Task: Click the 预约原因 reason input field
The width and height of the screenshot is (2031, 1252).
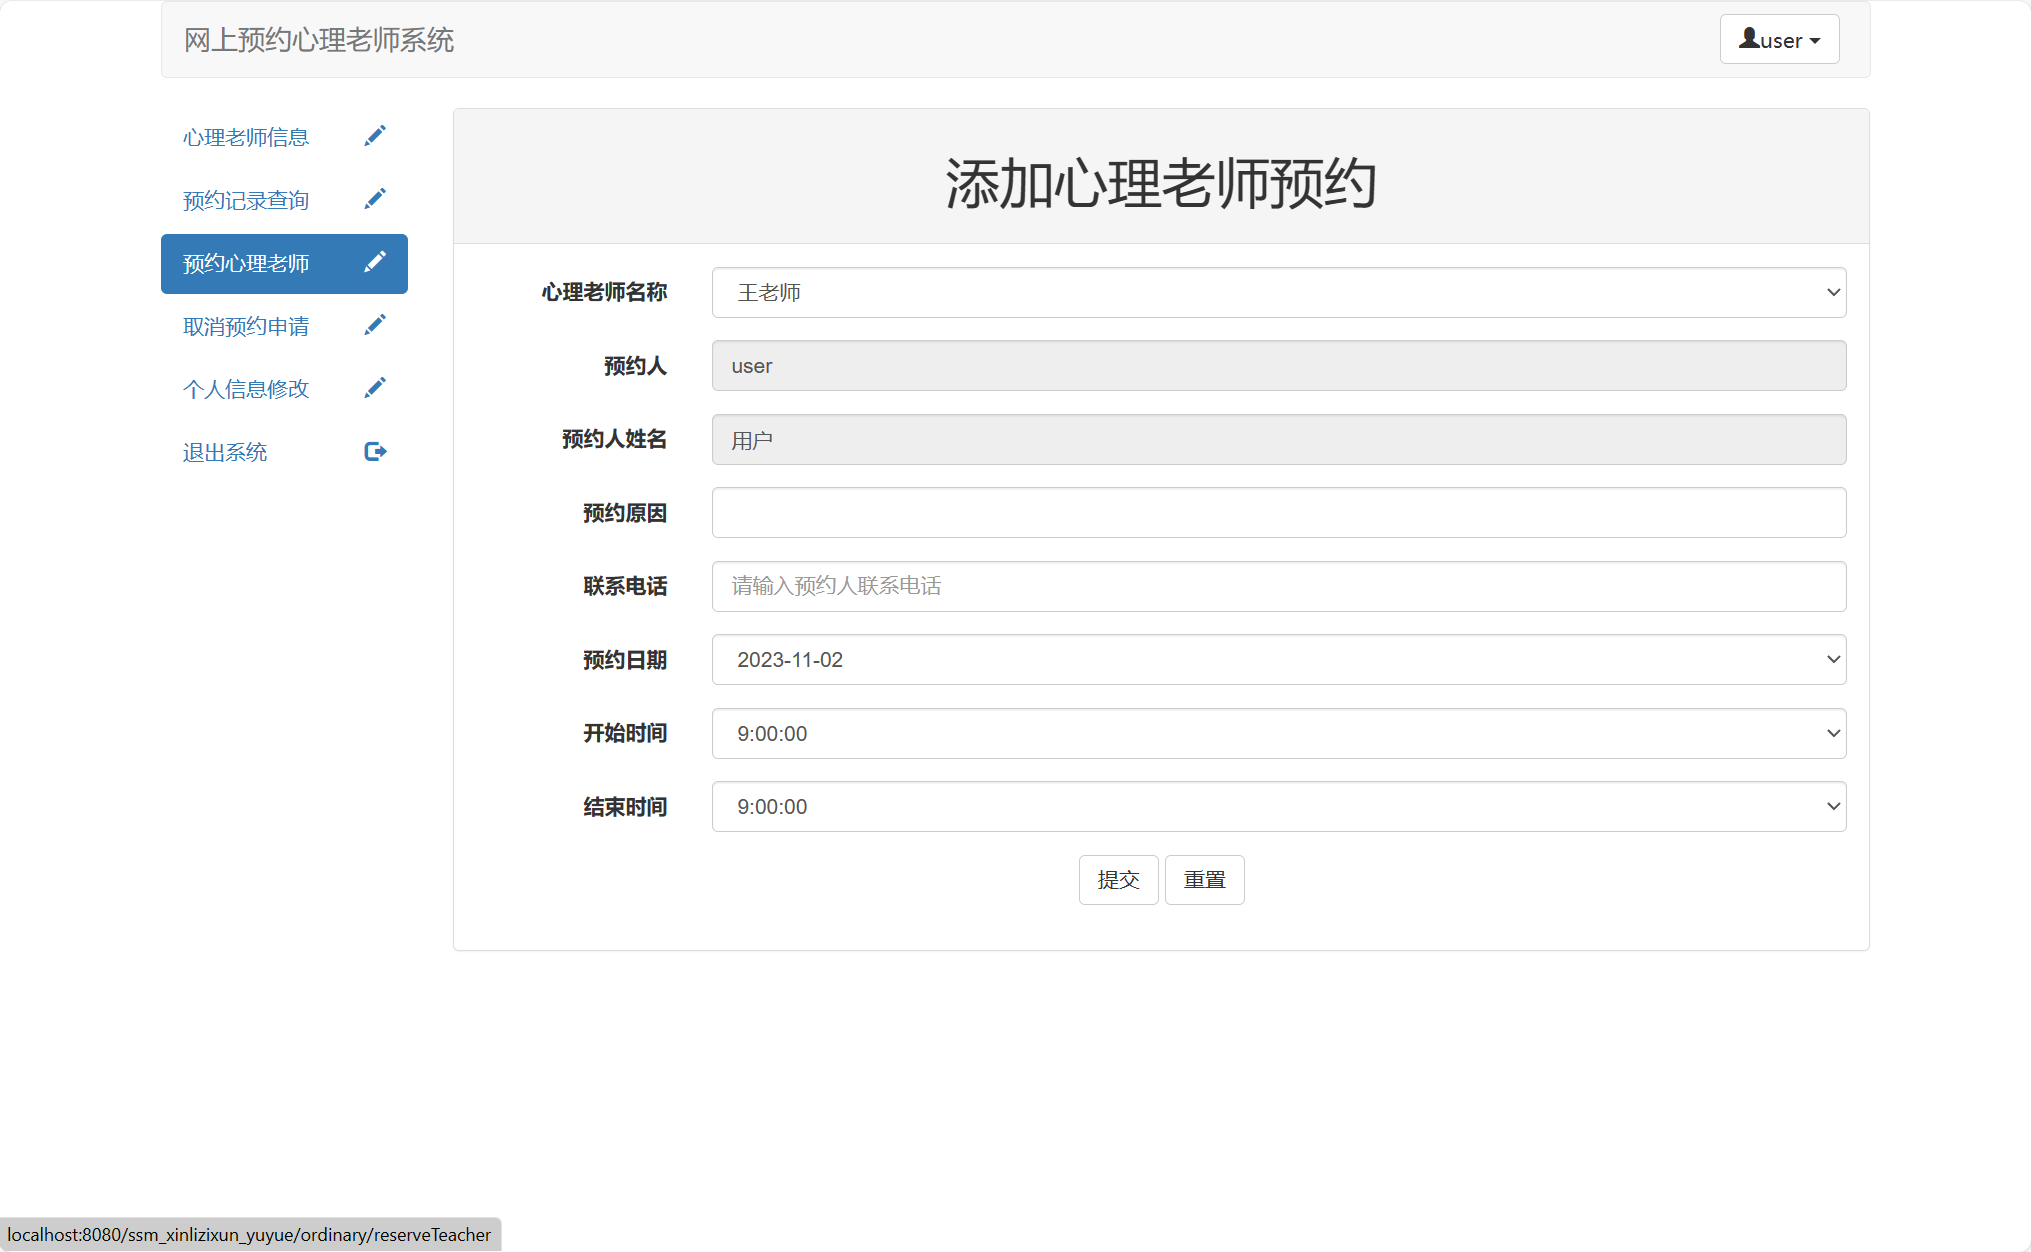Action: pyautogui.click(x=1278, y=512)
